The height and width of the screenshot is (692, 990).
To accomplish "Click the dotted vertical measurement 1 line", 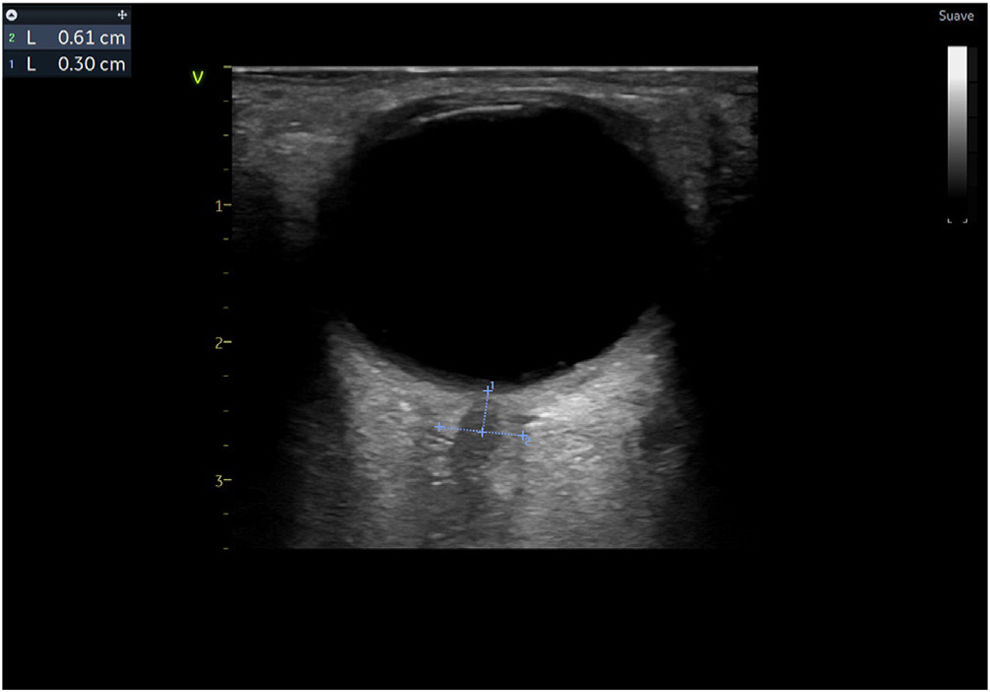I will 486,412.
